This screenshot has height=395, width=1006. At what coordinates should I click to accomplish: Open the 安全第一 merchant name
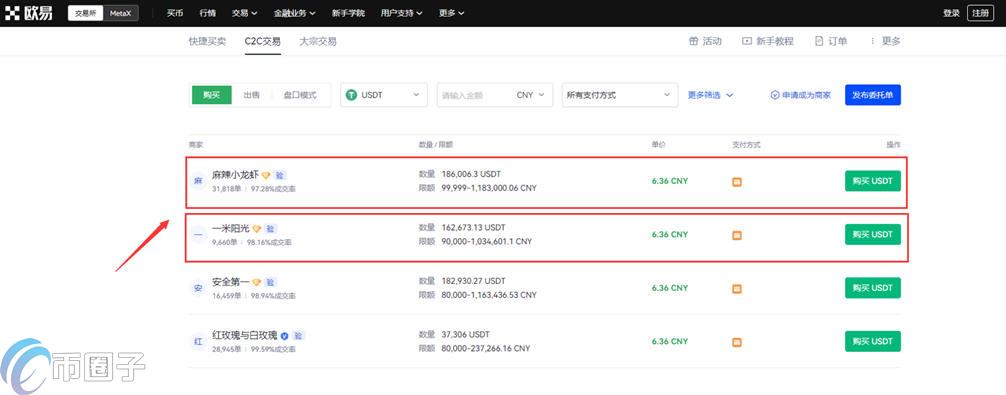pos(231,282)
